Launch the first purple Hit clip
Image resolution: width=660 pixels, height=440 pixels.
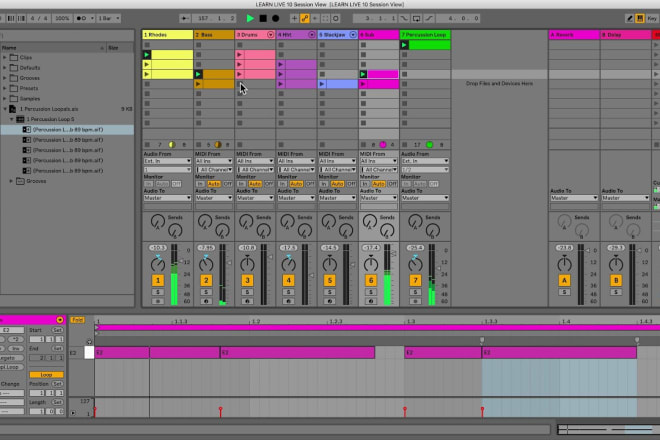281,64
